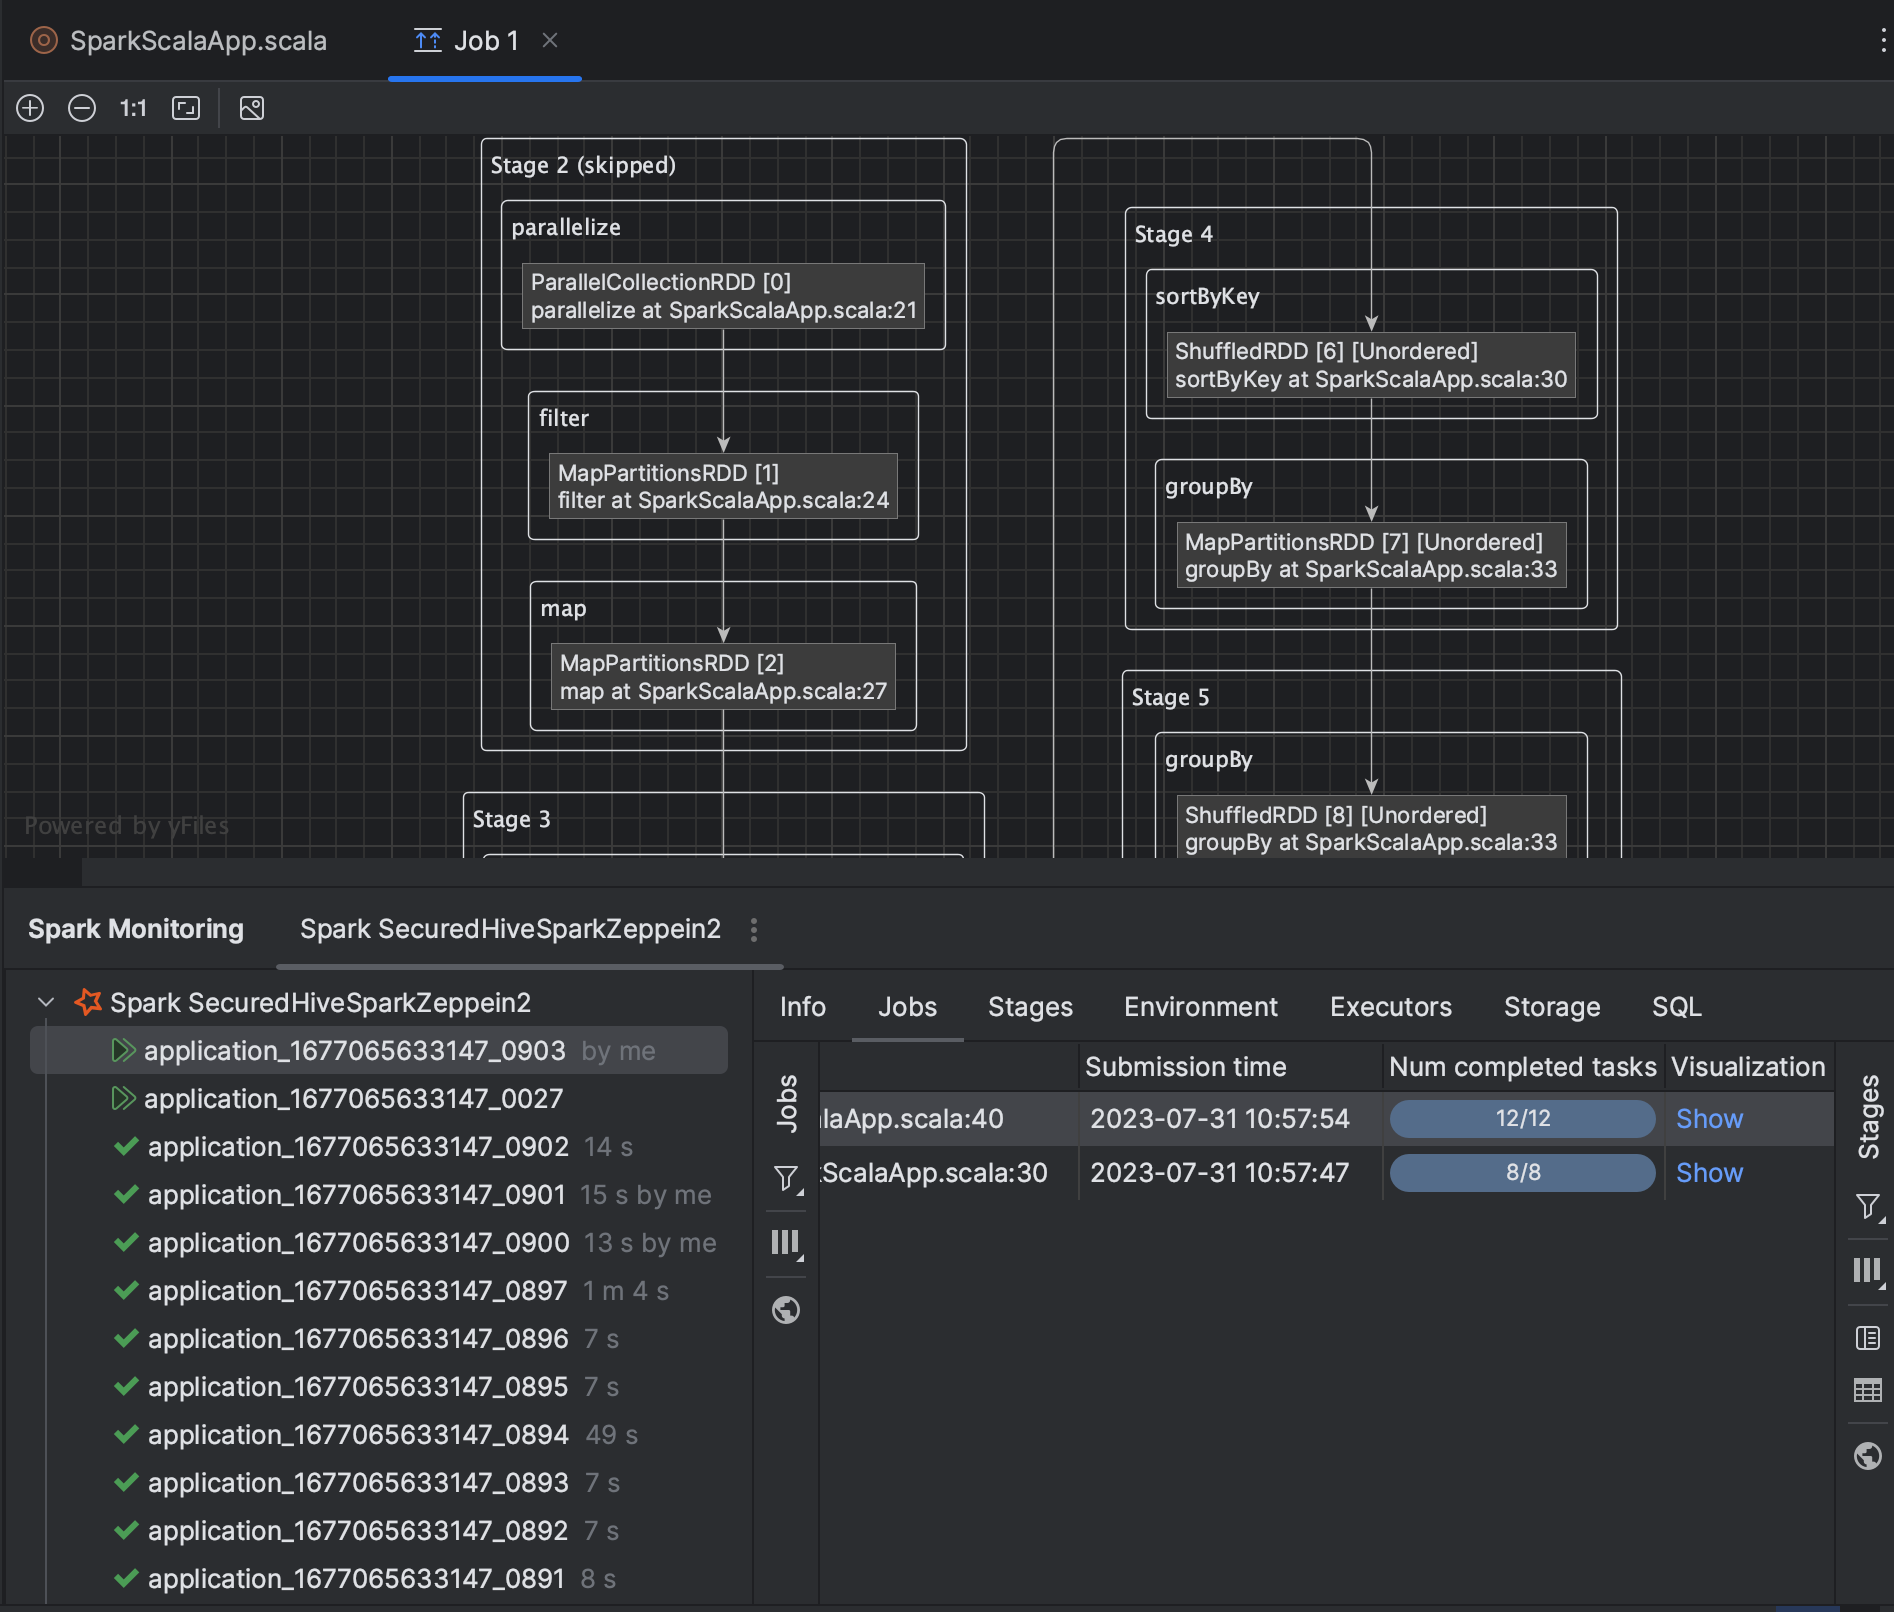
Task: Open the filter jobs icon in the Jobs panel
Action: 786,1180
